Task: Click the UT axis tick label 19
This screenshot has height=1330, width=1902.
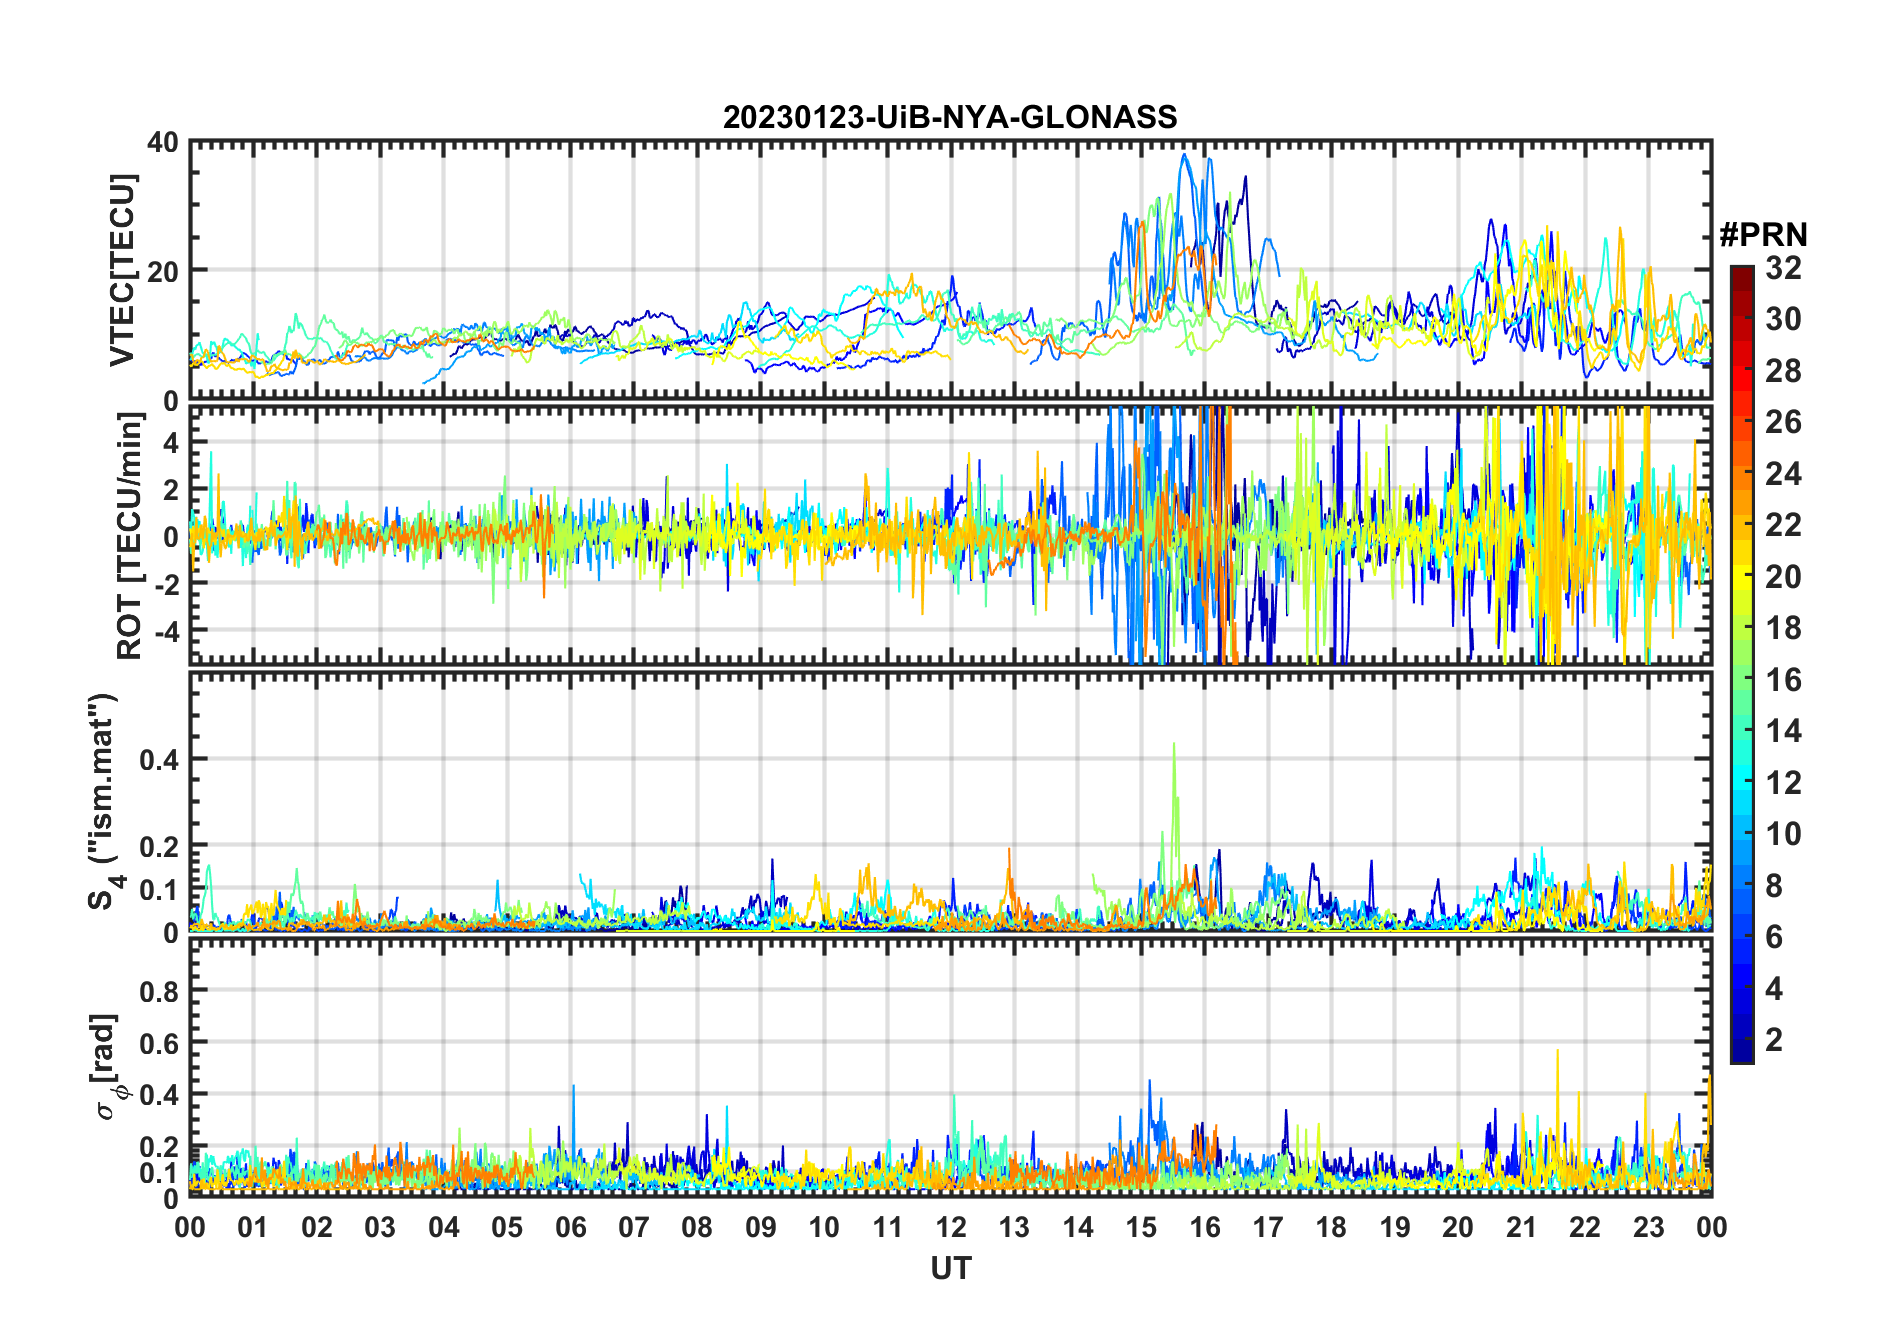Action: [x=1395, y=1227]
